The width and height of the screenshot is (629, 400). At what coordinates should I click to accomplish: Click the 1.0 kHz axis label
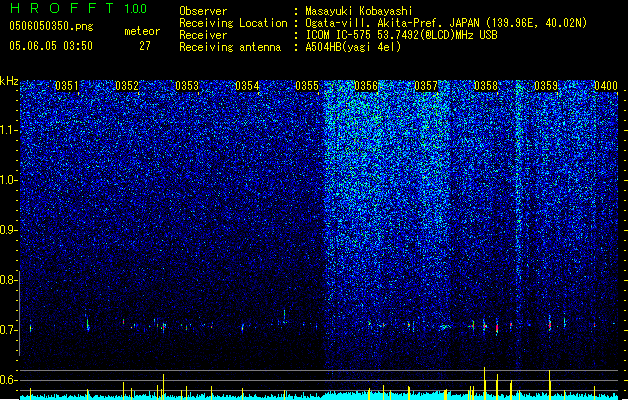click(x=8, y=180)
